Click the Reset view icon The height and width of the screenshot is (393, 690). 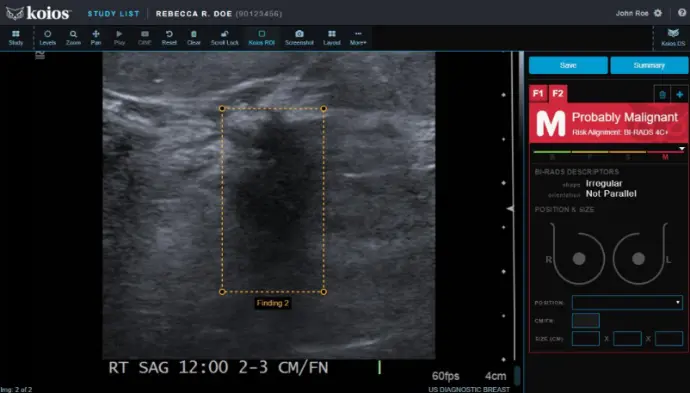[169, 37]
